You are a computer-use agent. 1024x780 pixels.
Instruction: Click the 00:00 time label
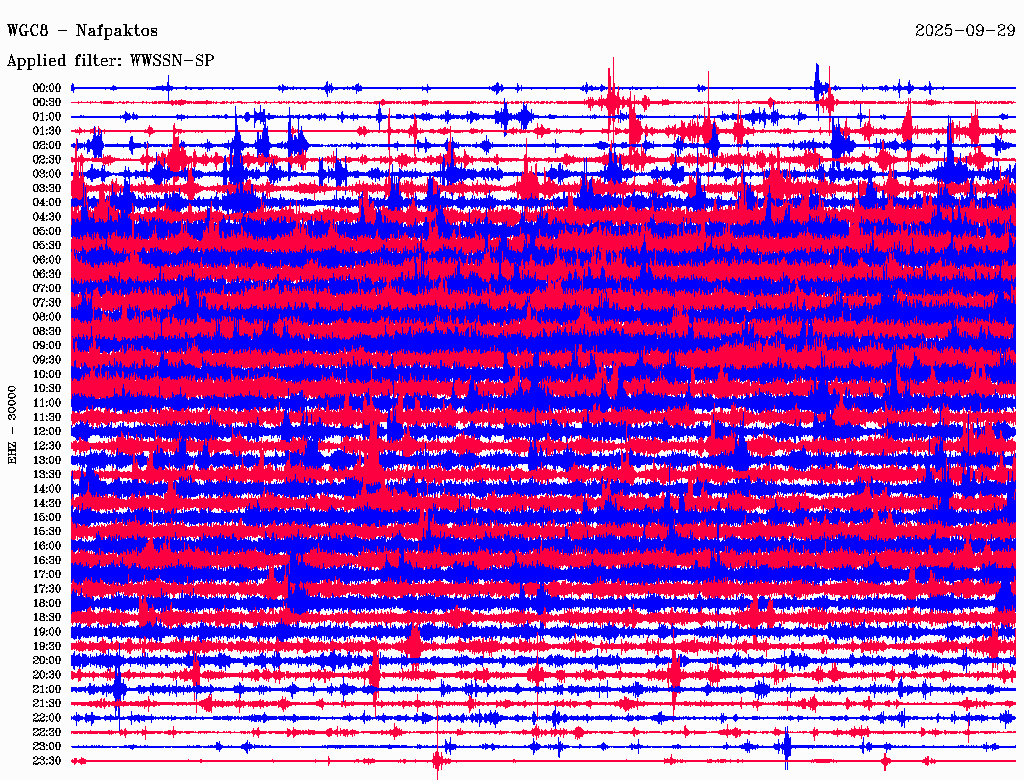[x=47, y=88]
